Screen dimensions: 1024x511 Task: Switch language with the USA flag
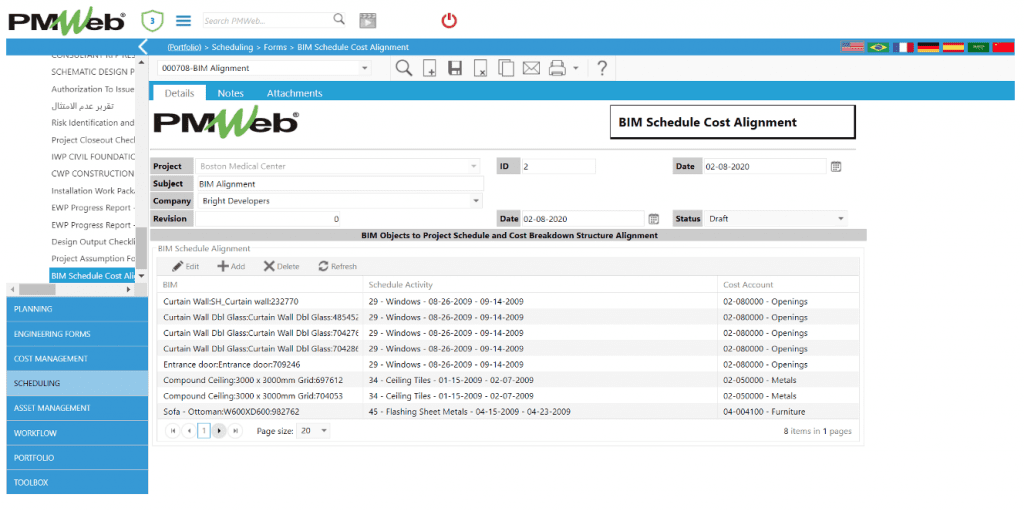pyautogui.click(x=852, y=47)
